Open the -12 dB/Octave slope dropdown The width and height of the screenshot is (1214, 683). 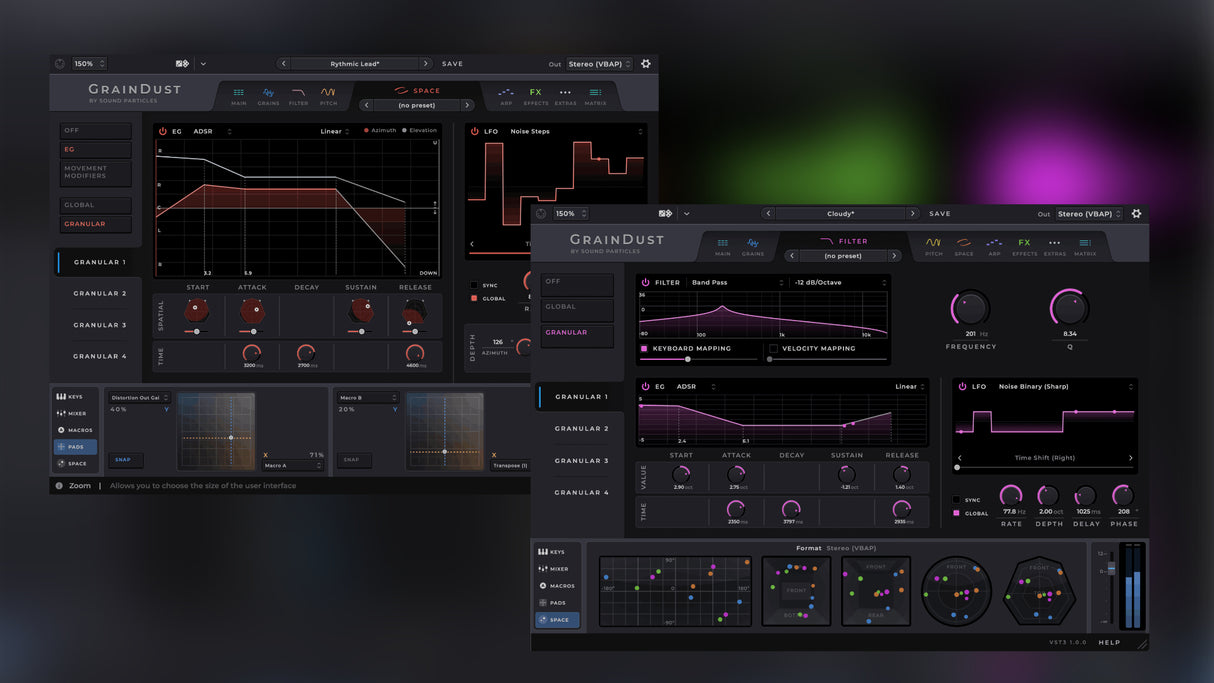(840, 283)
